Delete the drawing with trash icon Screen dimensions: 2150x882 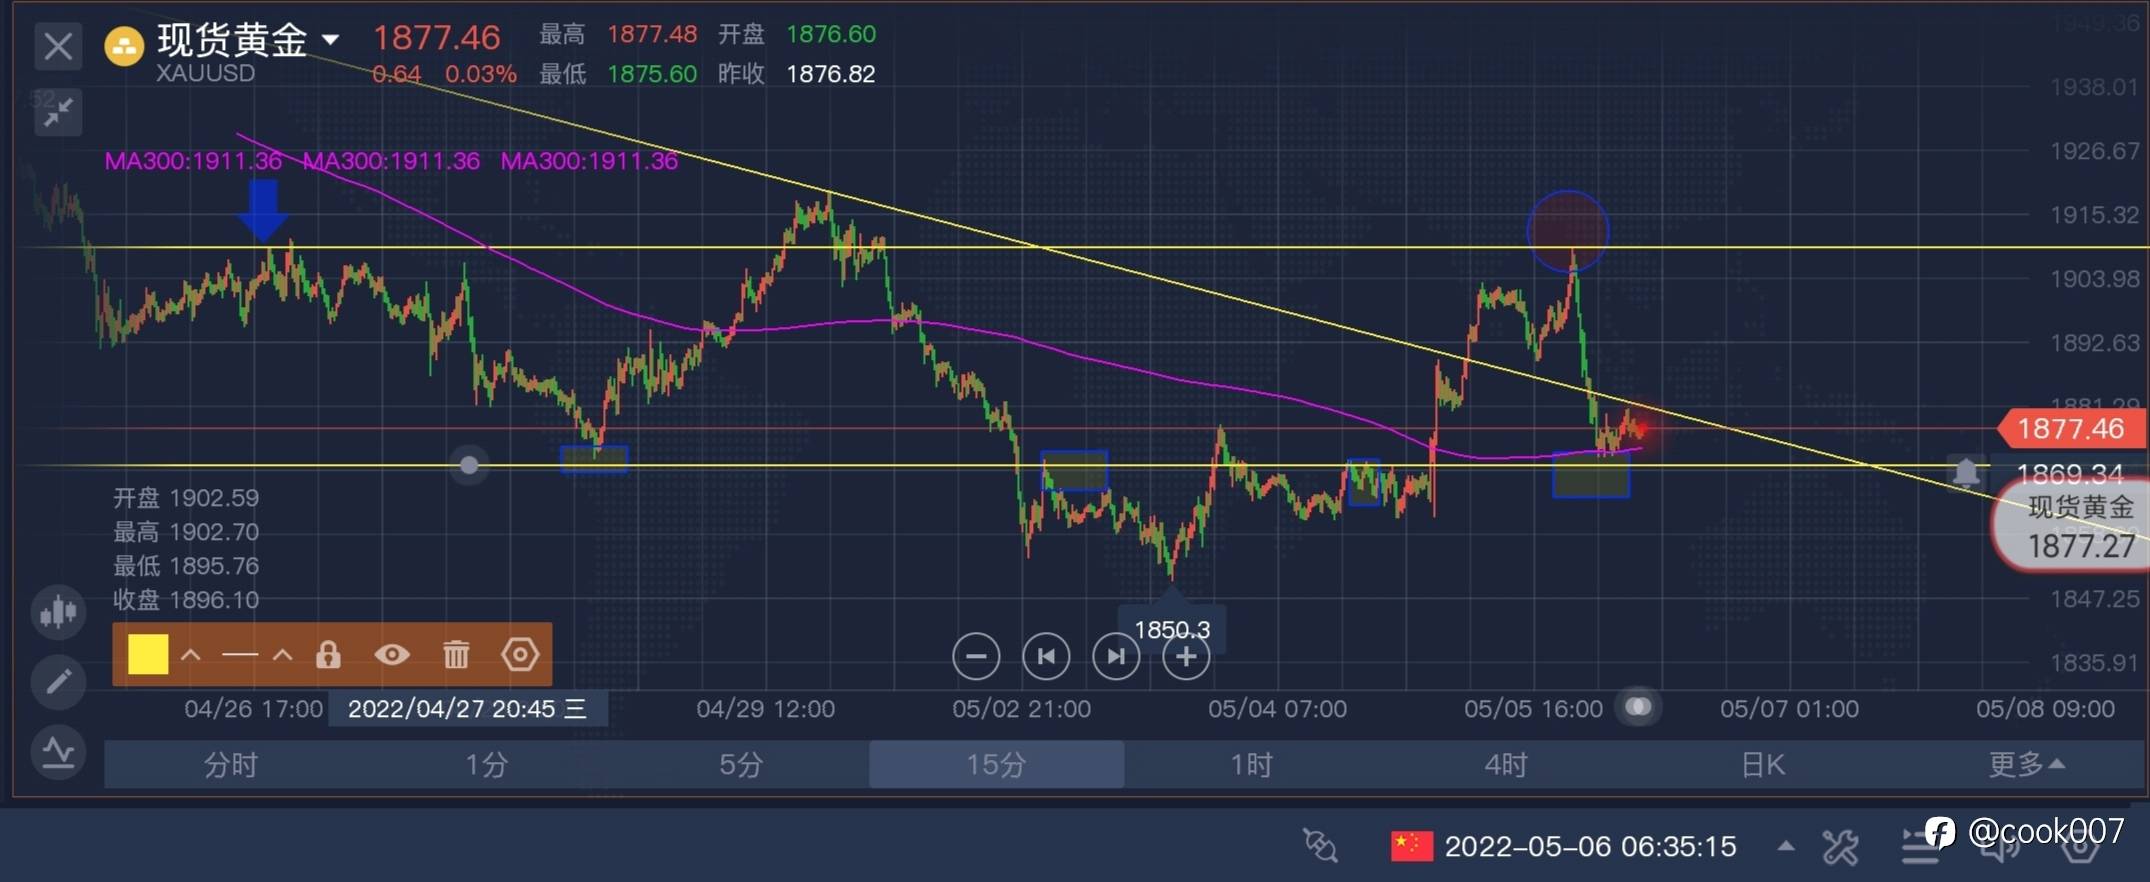click(x=456, y=655)
